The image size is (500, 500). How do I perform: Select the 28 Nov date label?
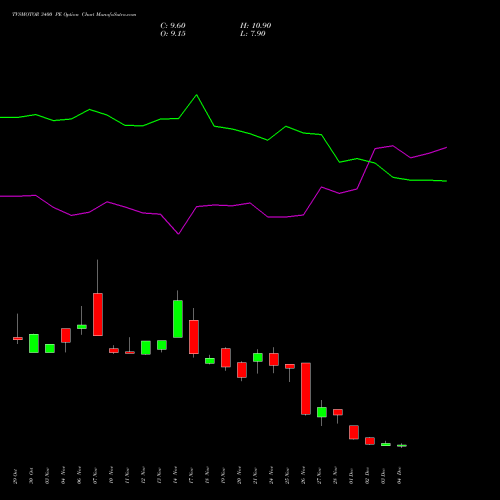(x=335, y=476)
